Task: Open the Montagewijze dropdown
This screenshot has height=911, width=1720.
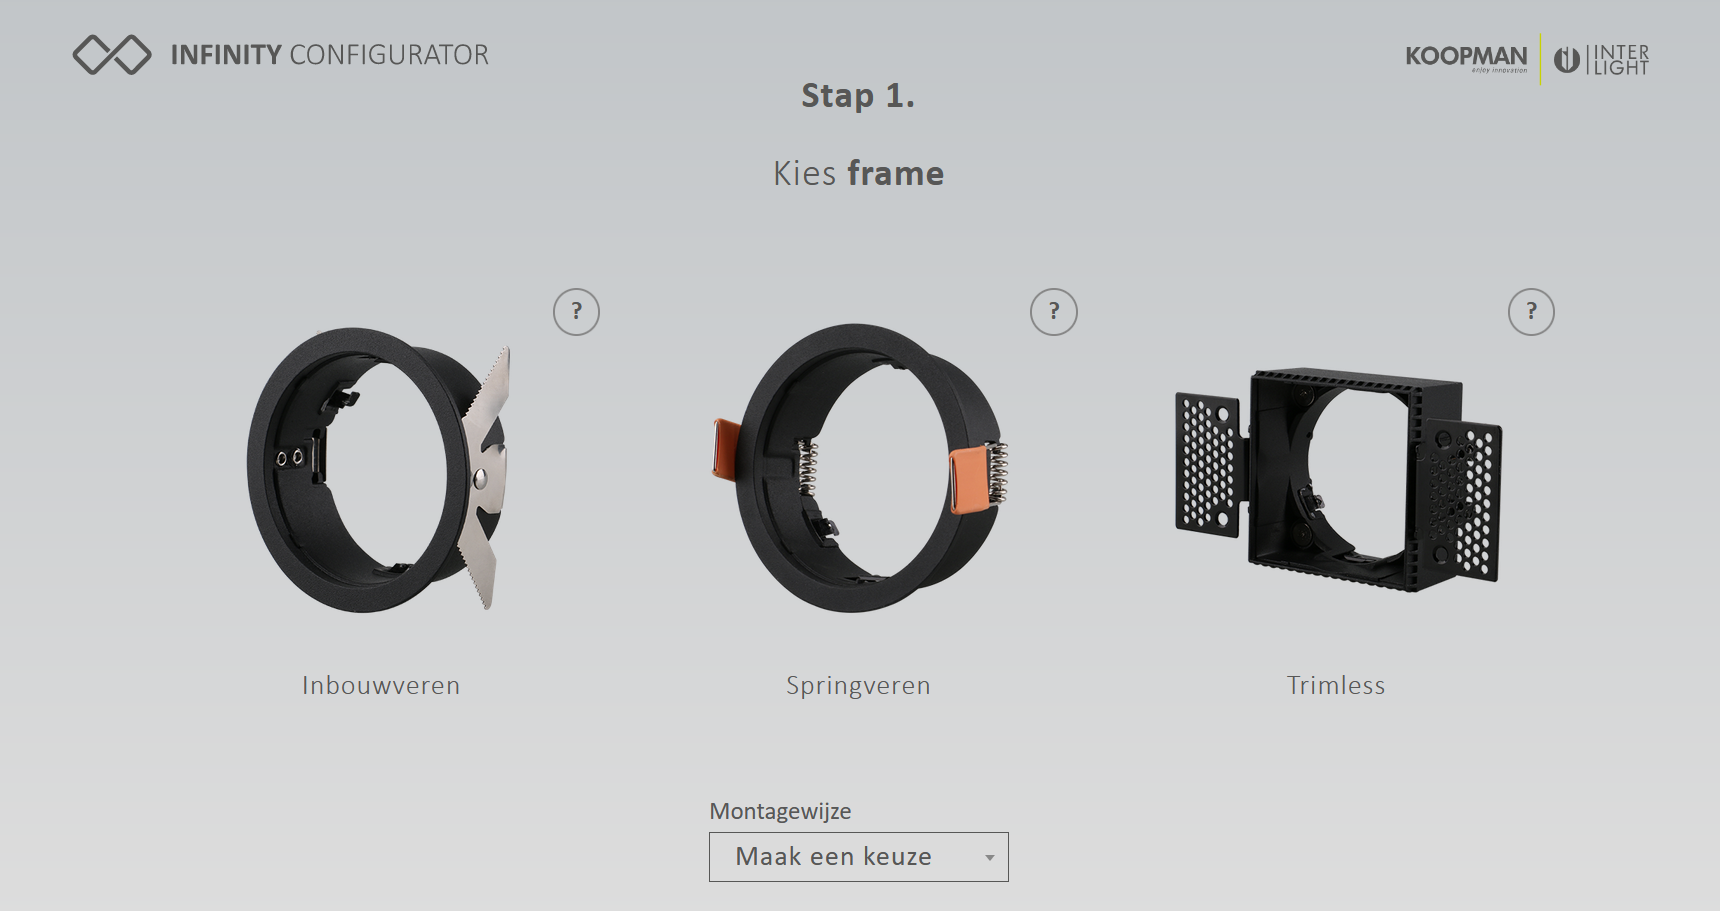Action: click(859, 857)
